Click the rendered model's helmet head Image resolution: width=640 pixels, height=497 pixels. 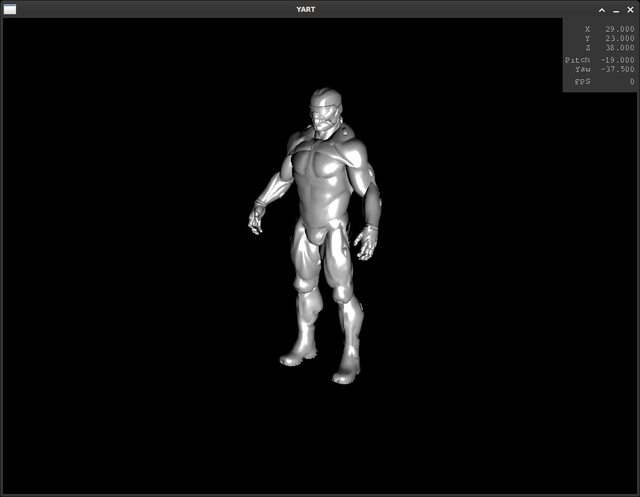(325, 109)
